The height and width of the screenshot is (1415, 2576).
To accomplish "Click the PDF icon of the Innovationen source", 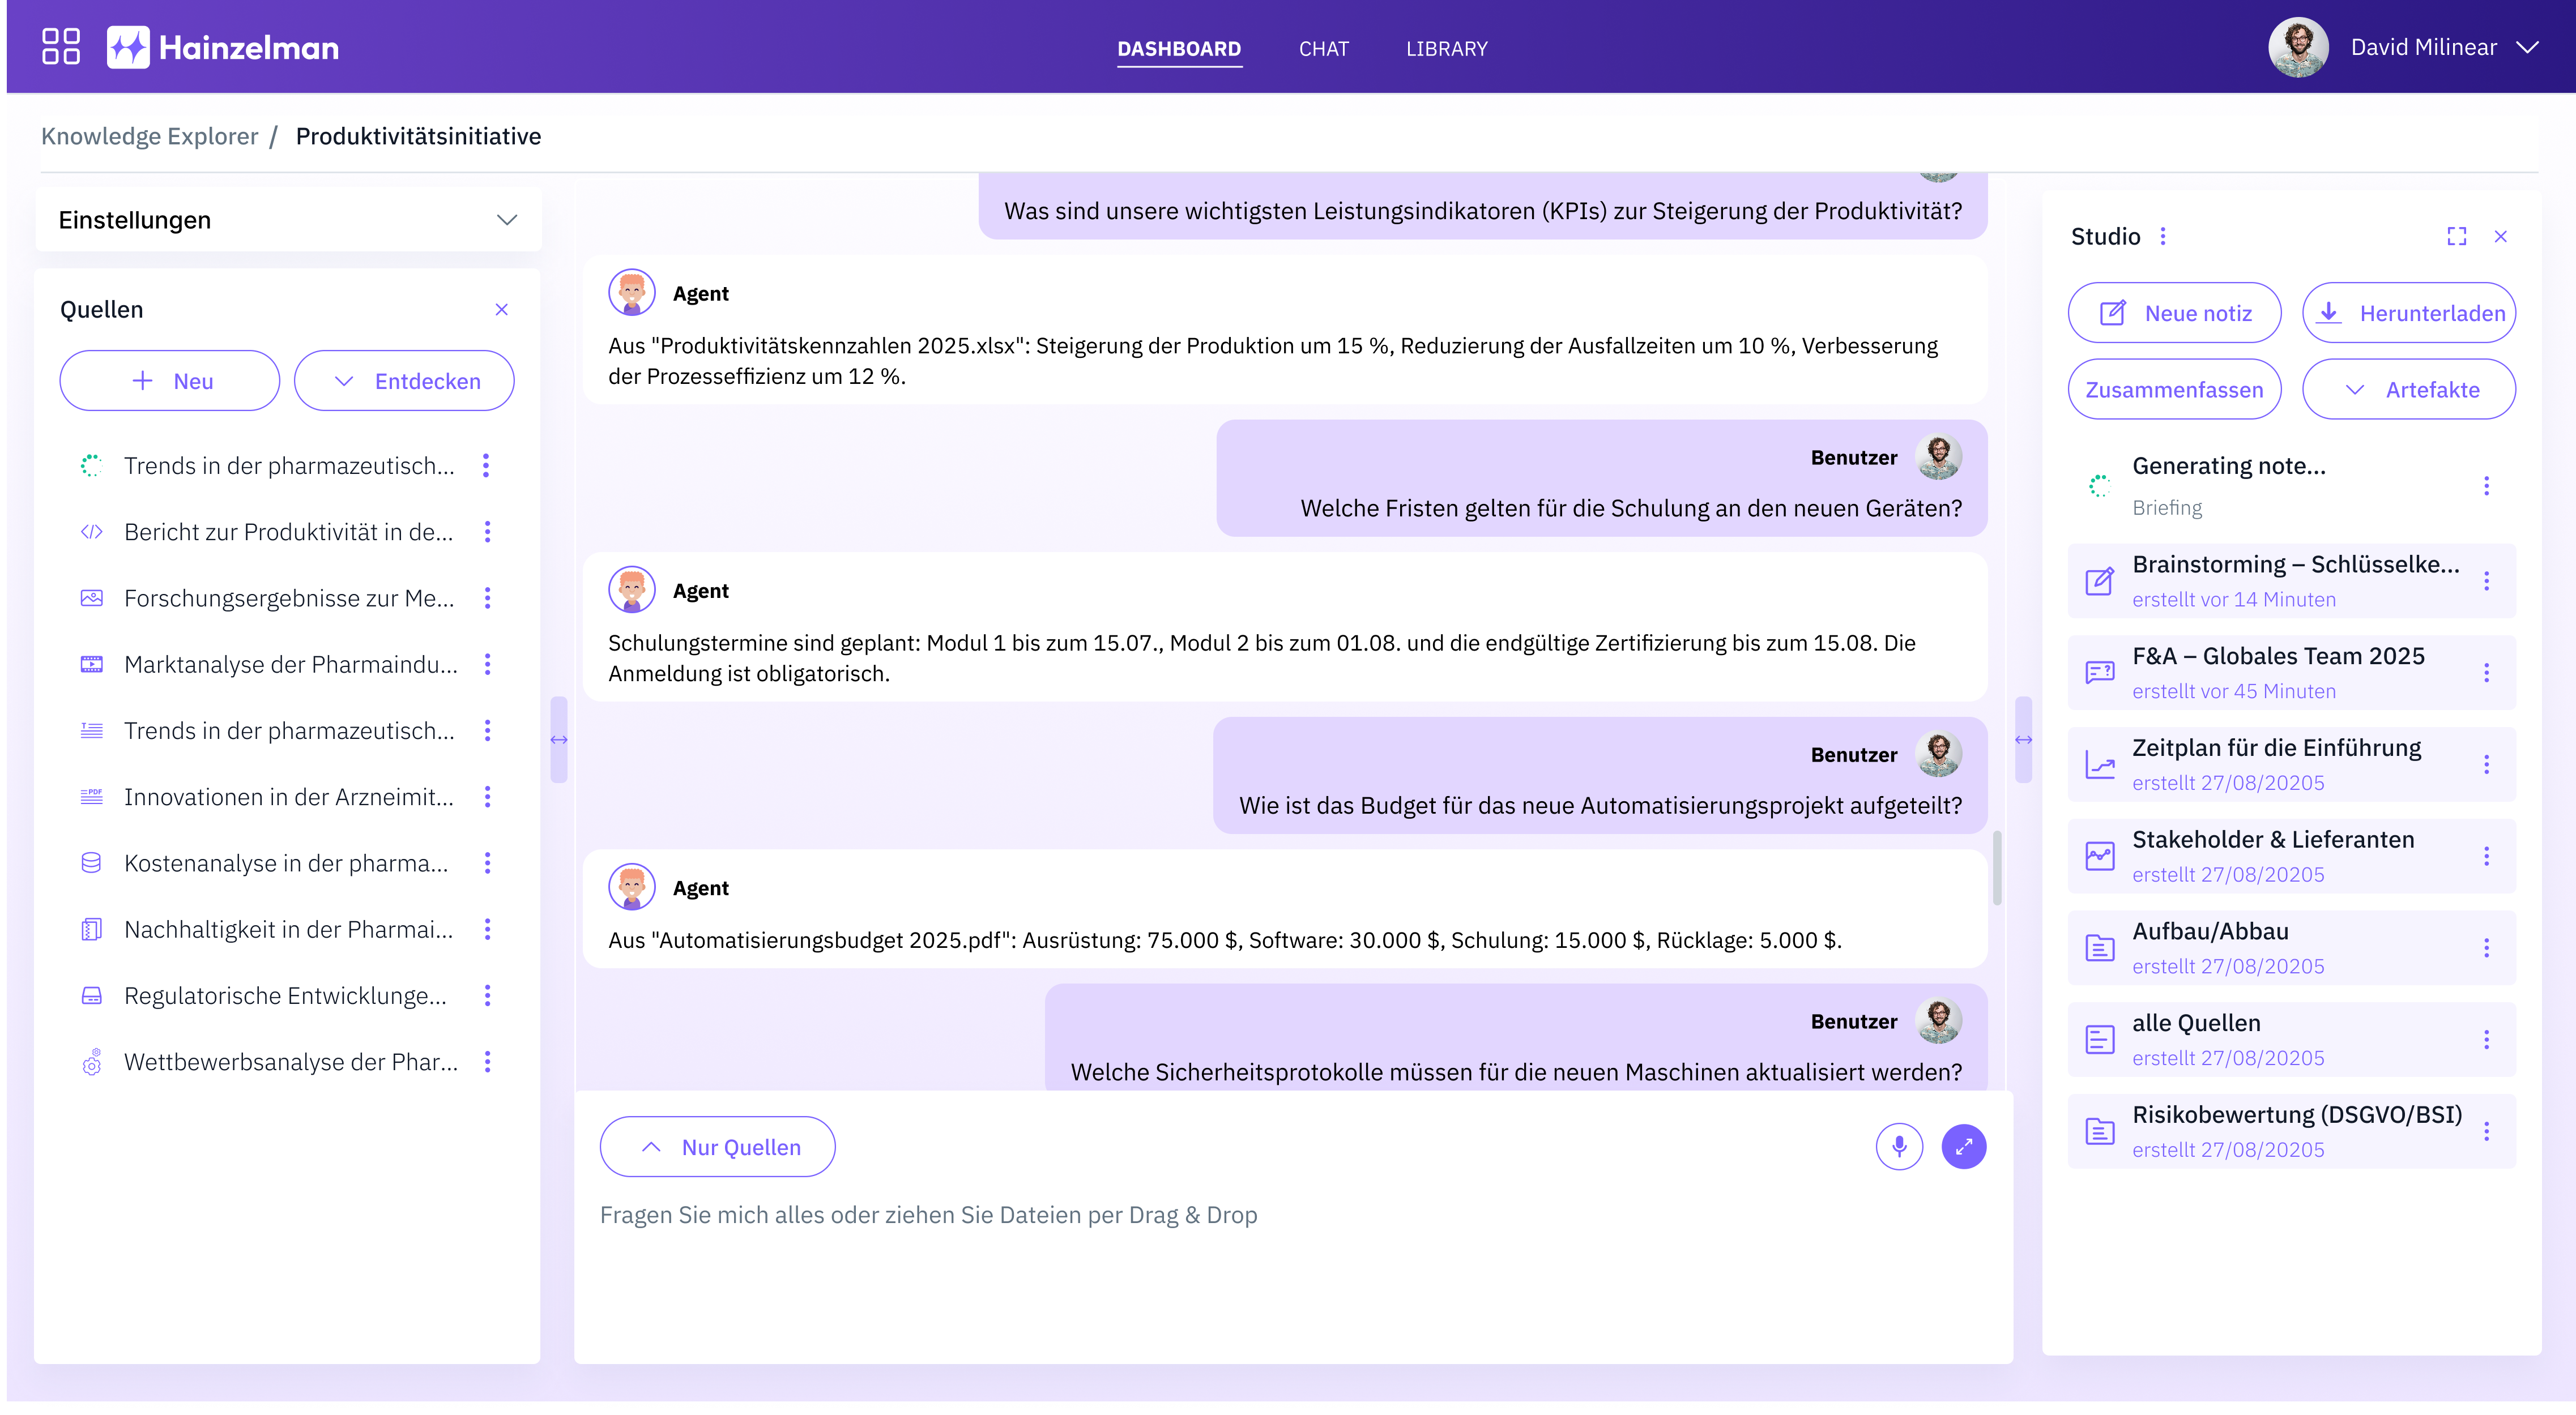I will coord(92,797).
